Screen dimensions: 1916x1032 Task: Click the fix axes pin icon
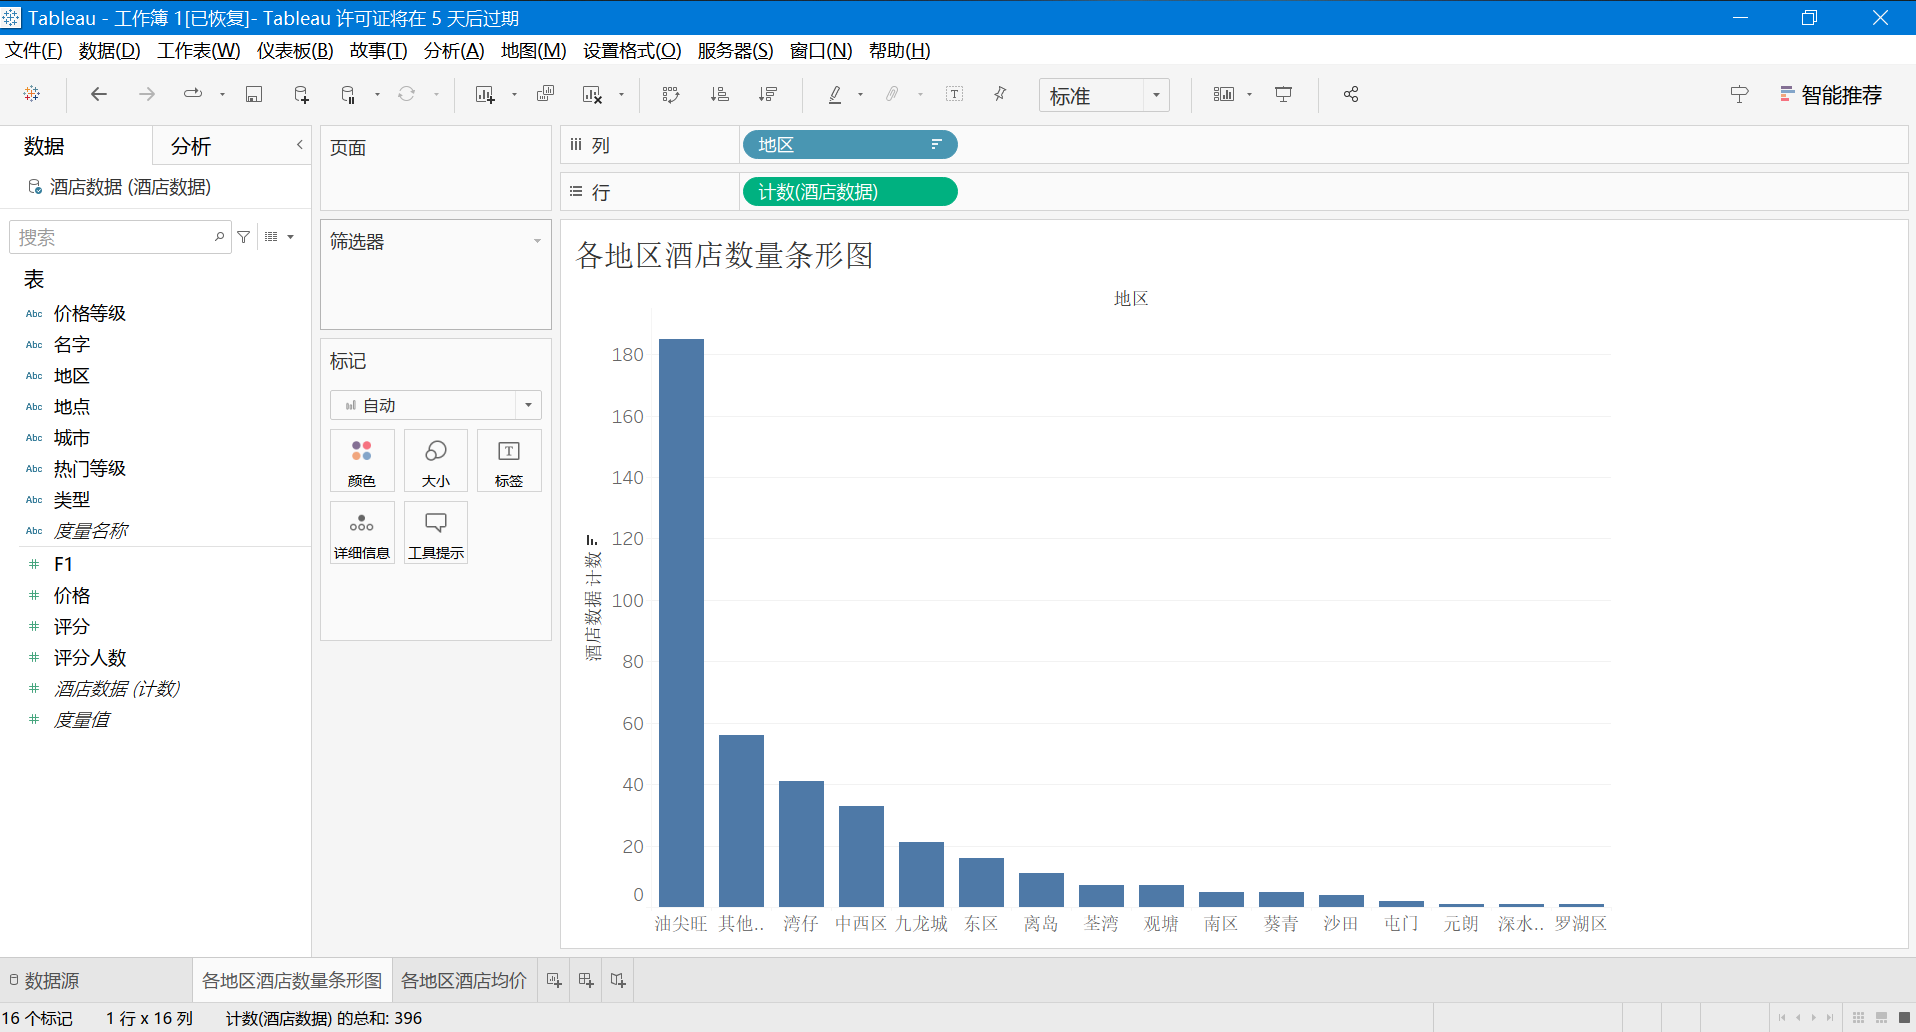1000,94
